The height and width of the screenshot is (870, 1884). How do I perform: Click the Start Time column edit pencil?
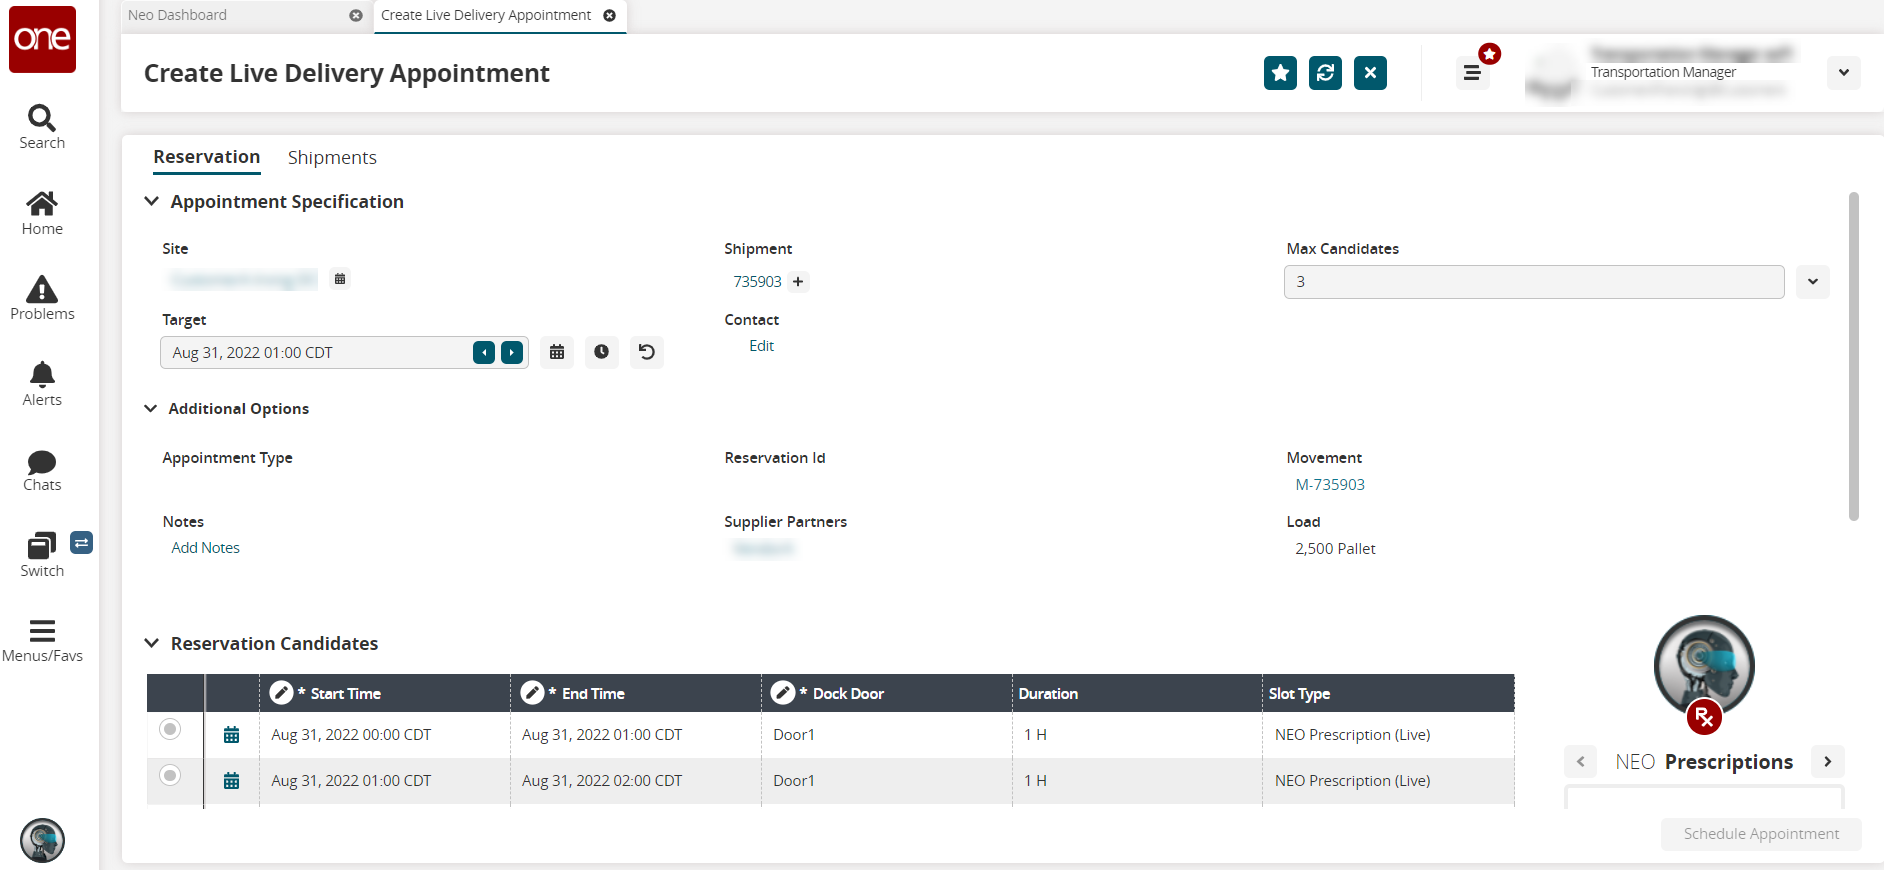[x=282, y=693]
